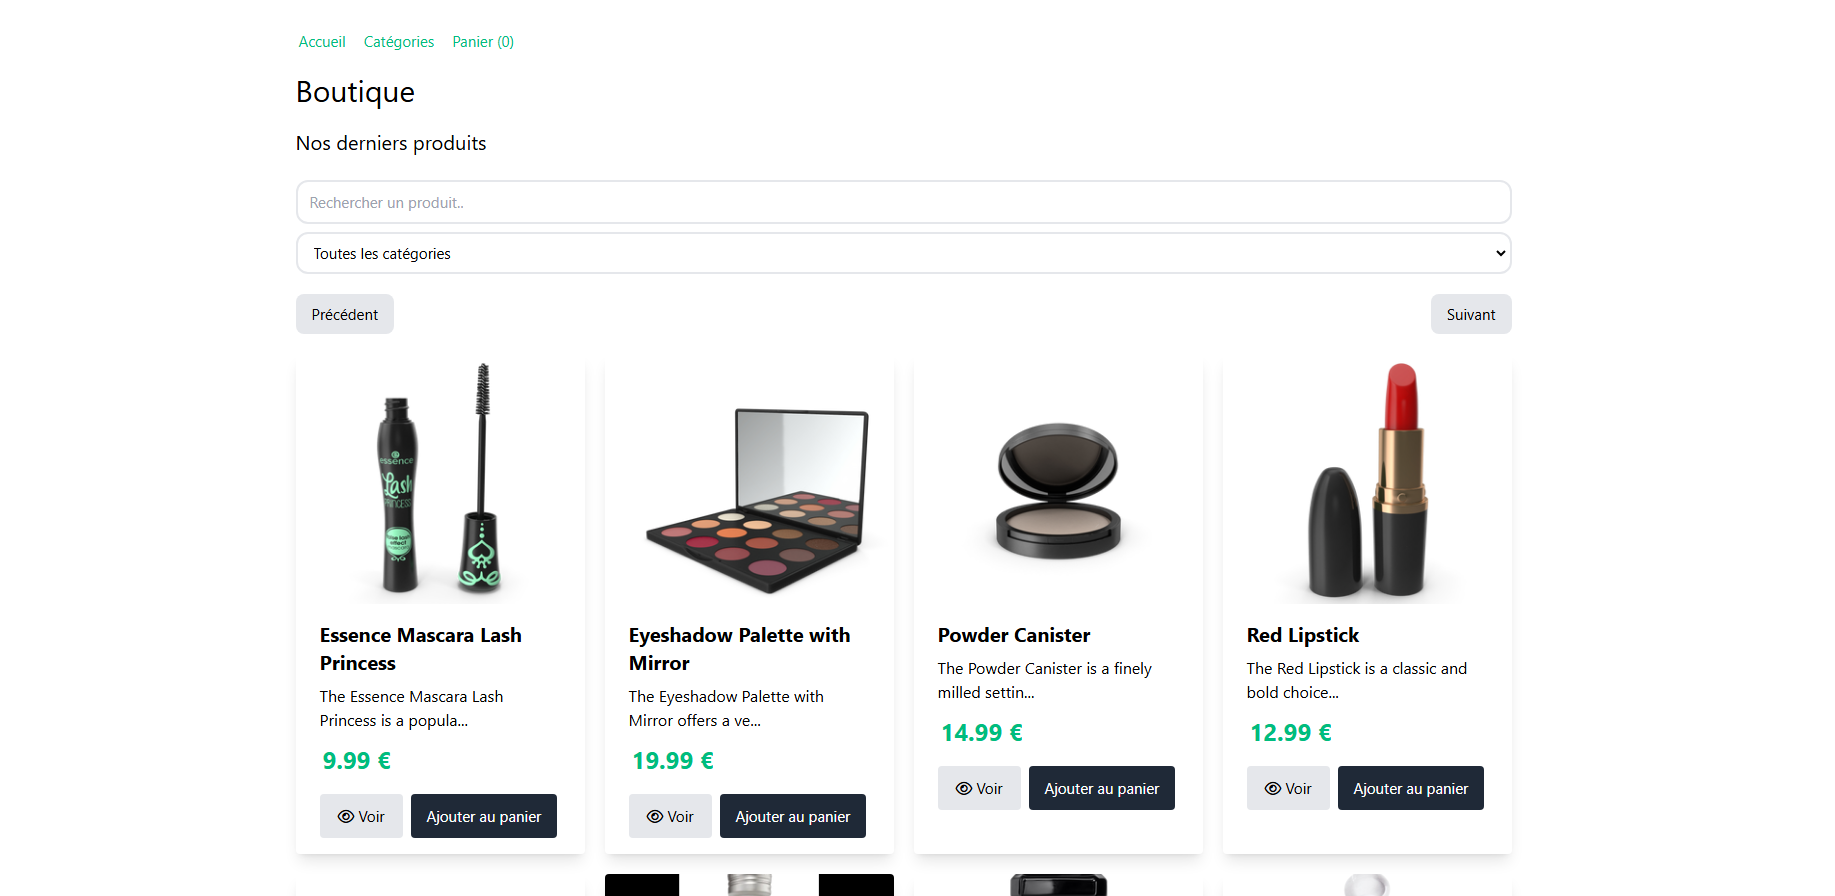Open Panier (0) to view the cart
Viewport: 1835px width, 896px height.
coord(483,41)
